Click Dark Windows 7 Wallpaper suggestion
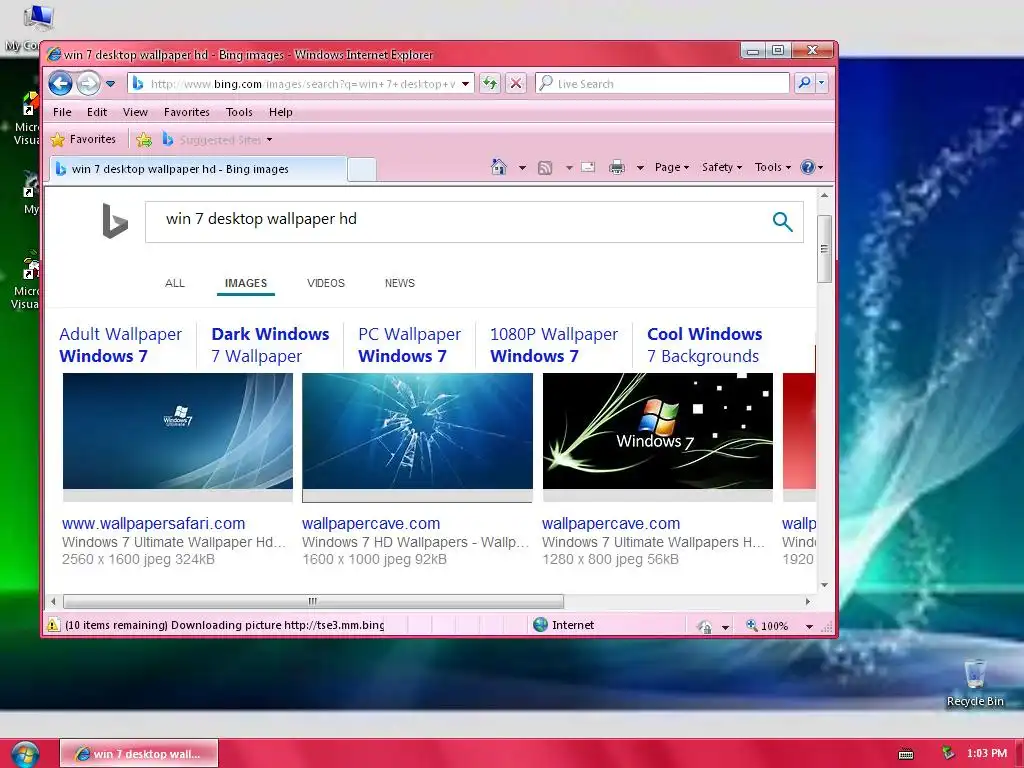 click(x=270, y=345)
